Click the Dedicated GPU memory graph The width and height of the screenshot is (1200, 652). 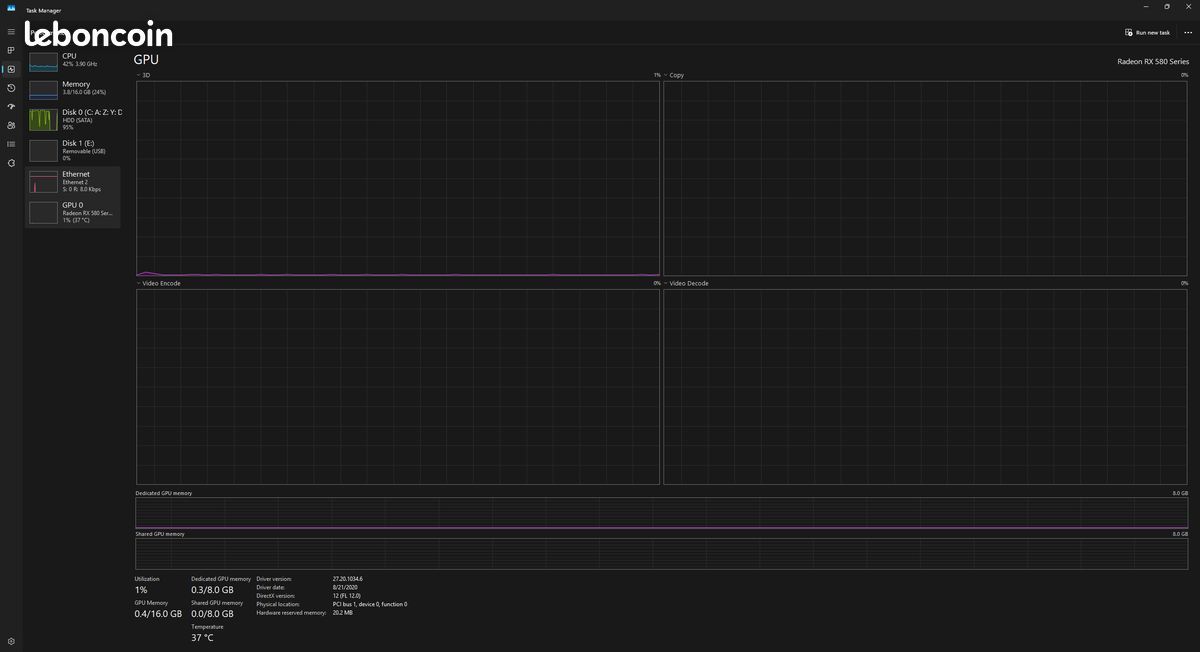click(x=662, y=514)
